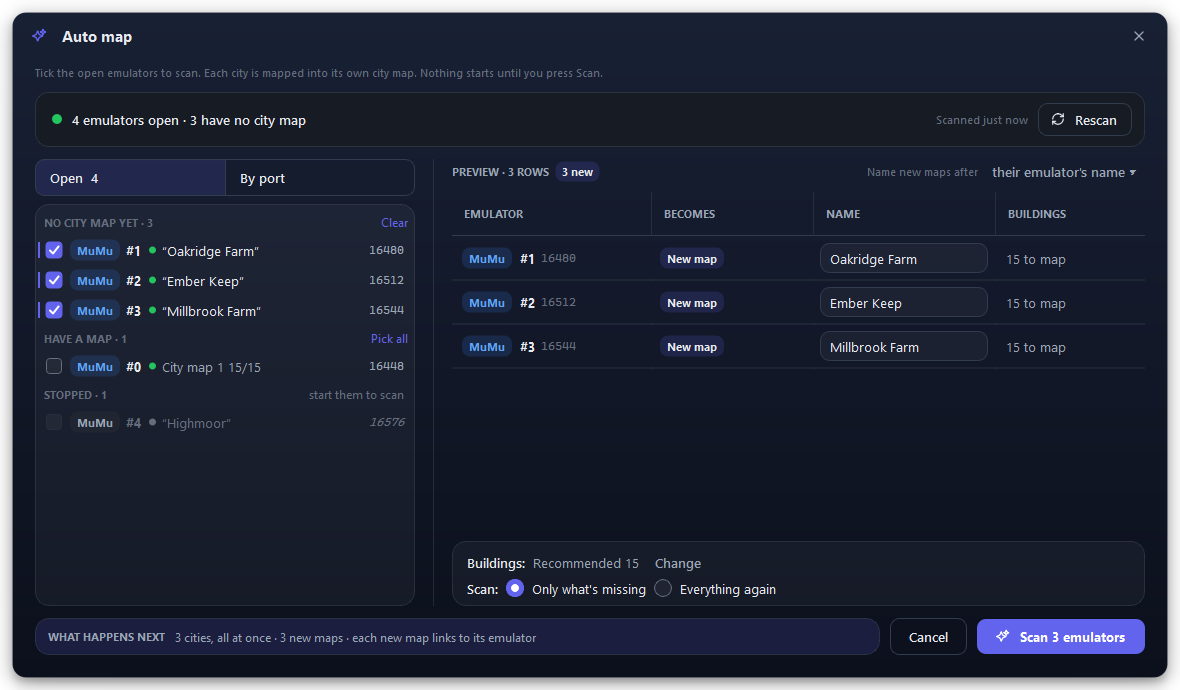Click the "Scanned just now" status text
The height and width of the screenshot is (690, 1180).
click(x=981, y=120)
